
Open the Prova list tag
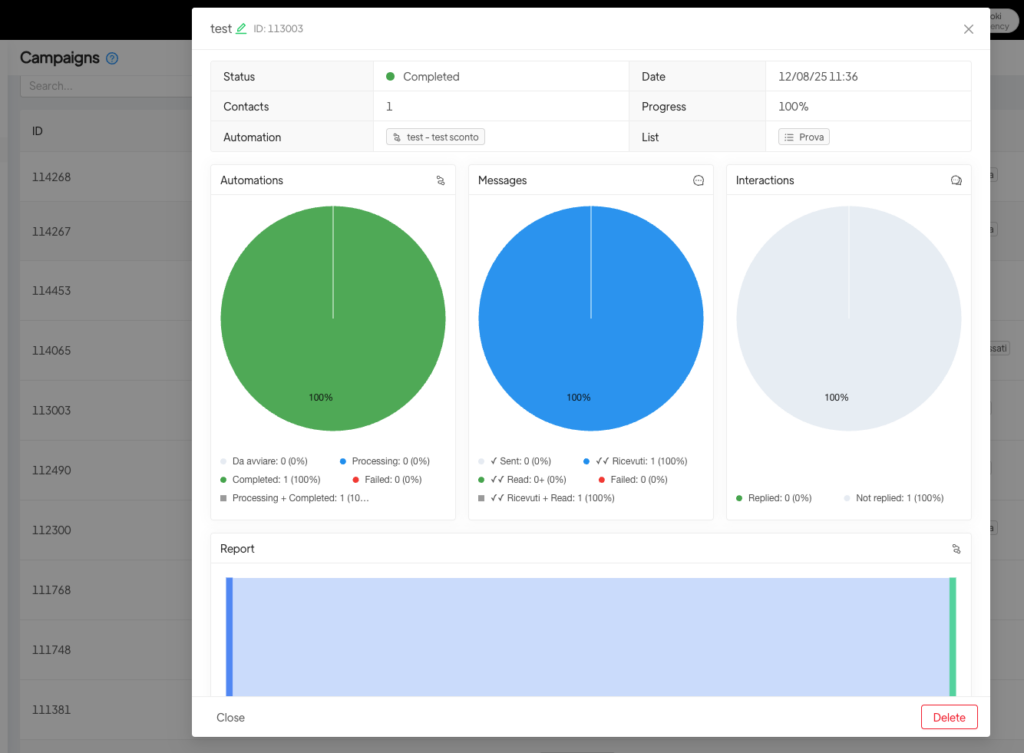(804, 137)
